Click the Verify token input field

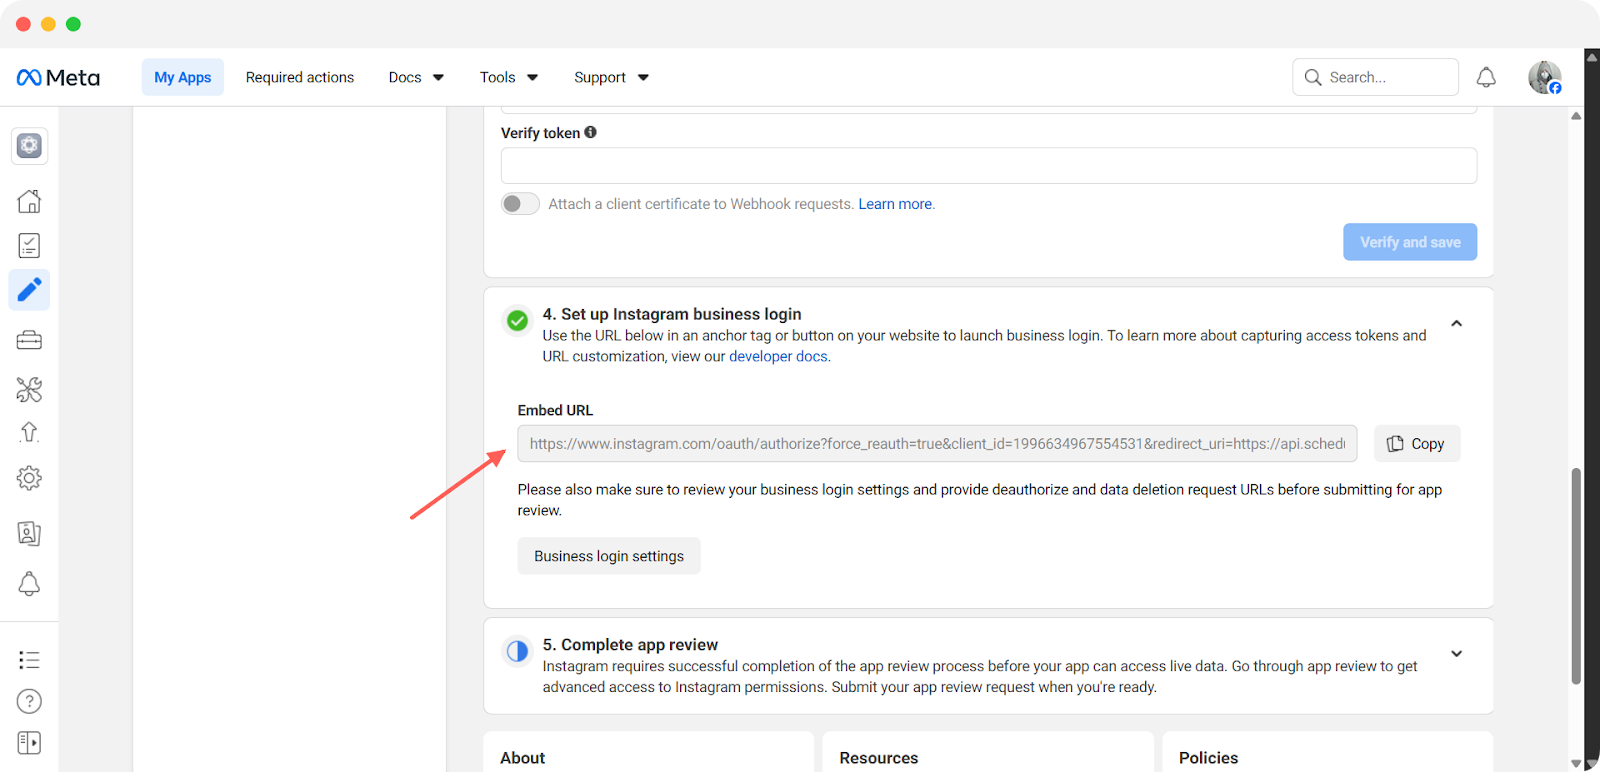click(989, 166)
